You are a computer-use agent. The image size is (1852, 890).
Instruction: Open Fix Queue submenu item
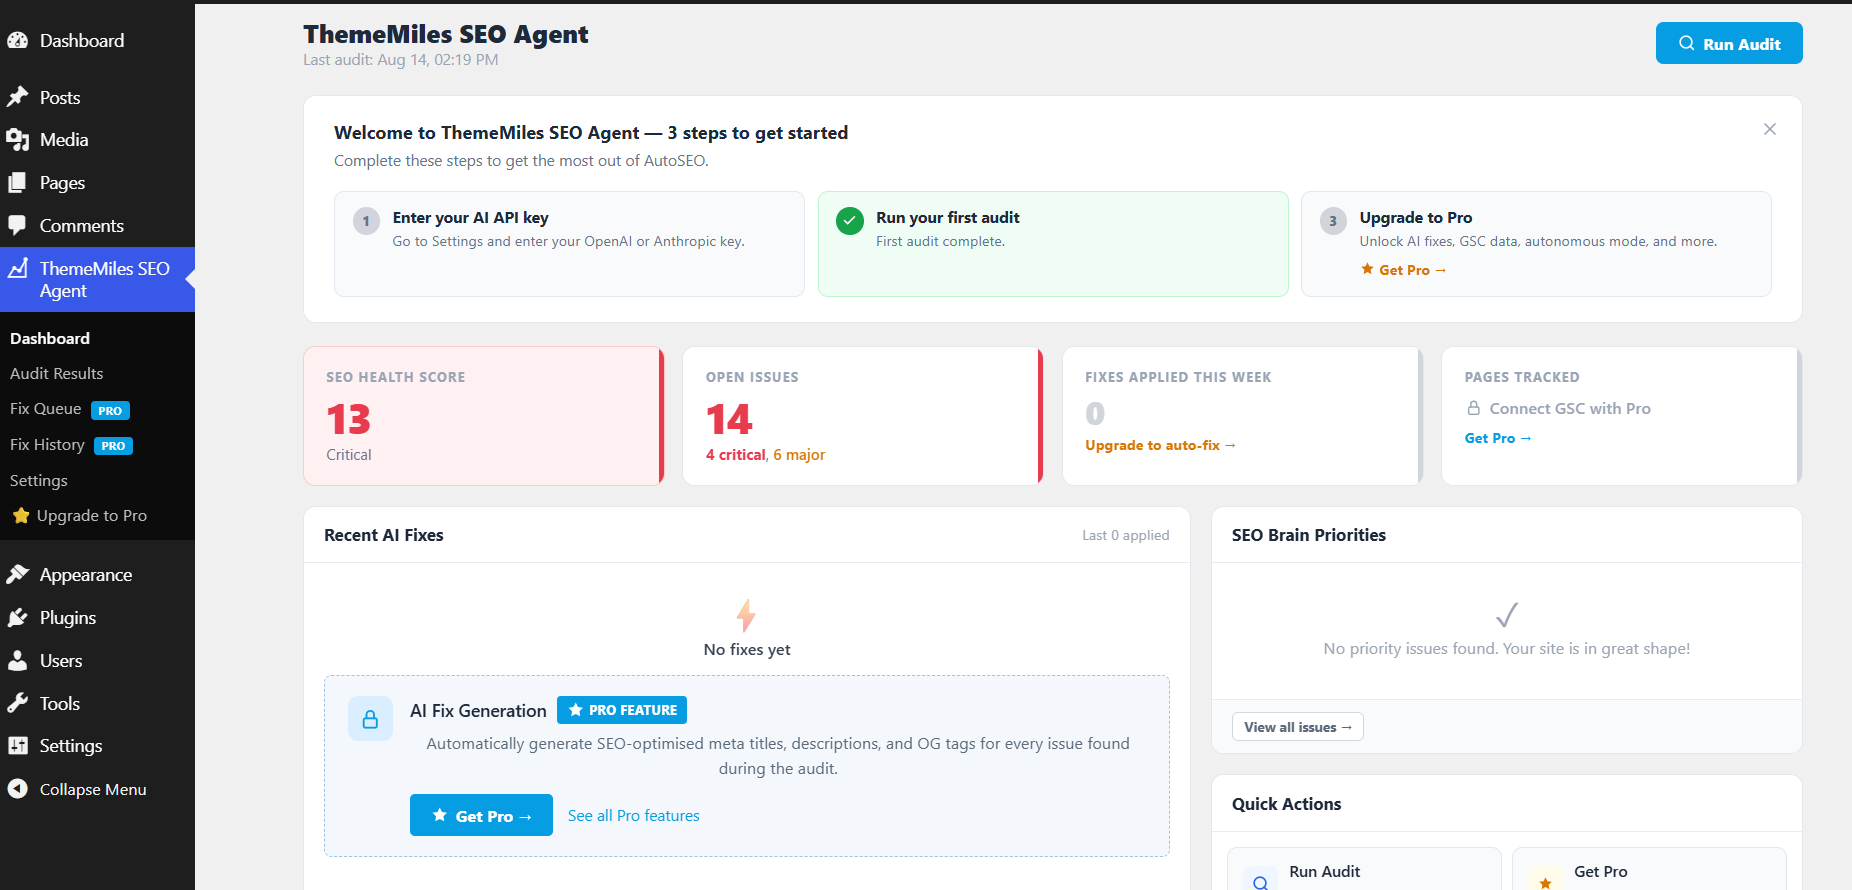pos(46,409)
